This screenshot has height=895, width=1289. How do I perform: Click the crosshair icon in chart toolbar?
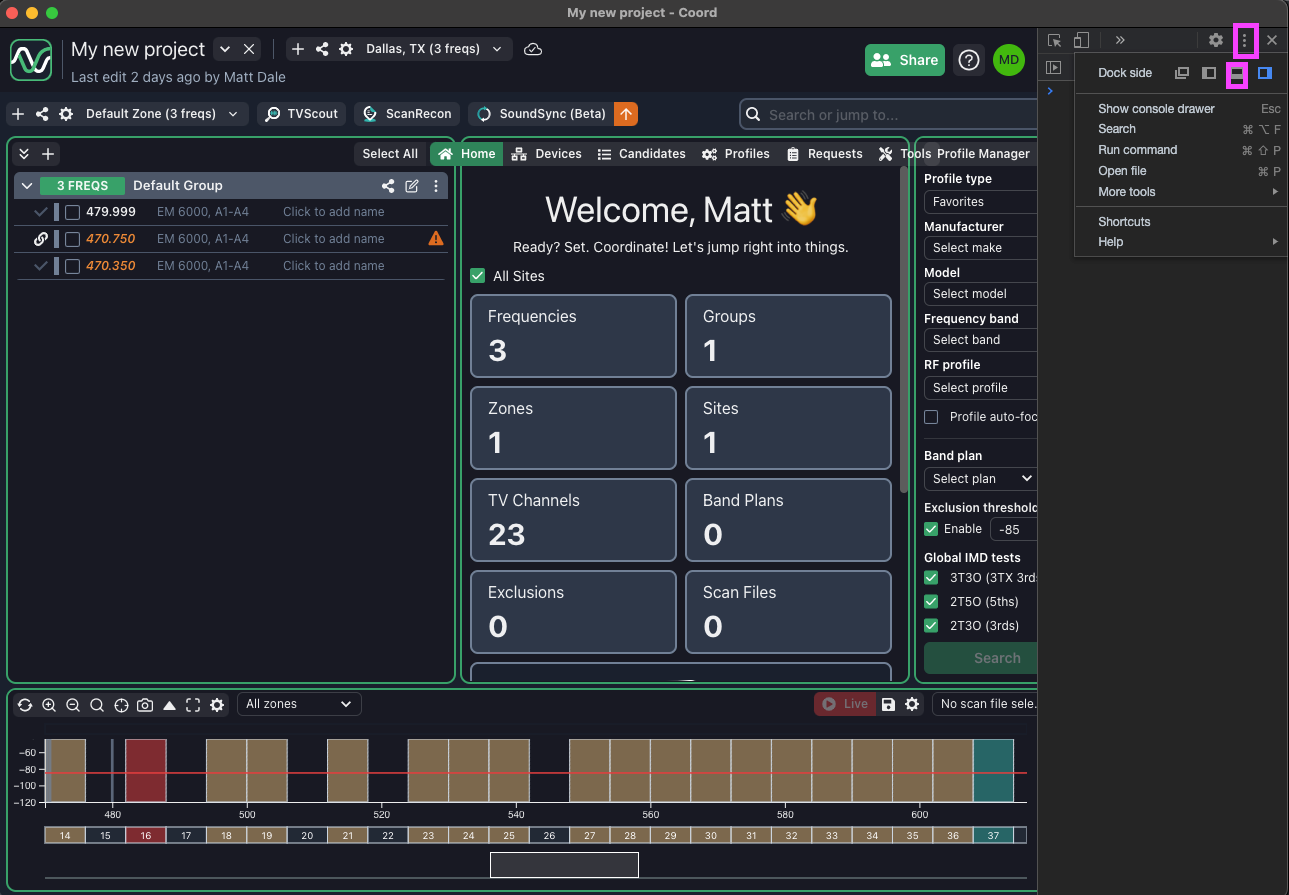point(121,705)
